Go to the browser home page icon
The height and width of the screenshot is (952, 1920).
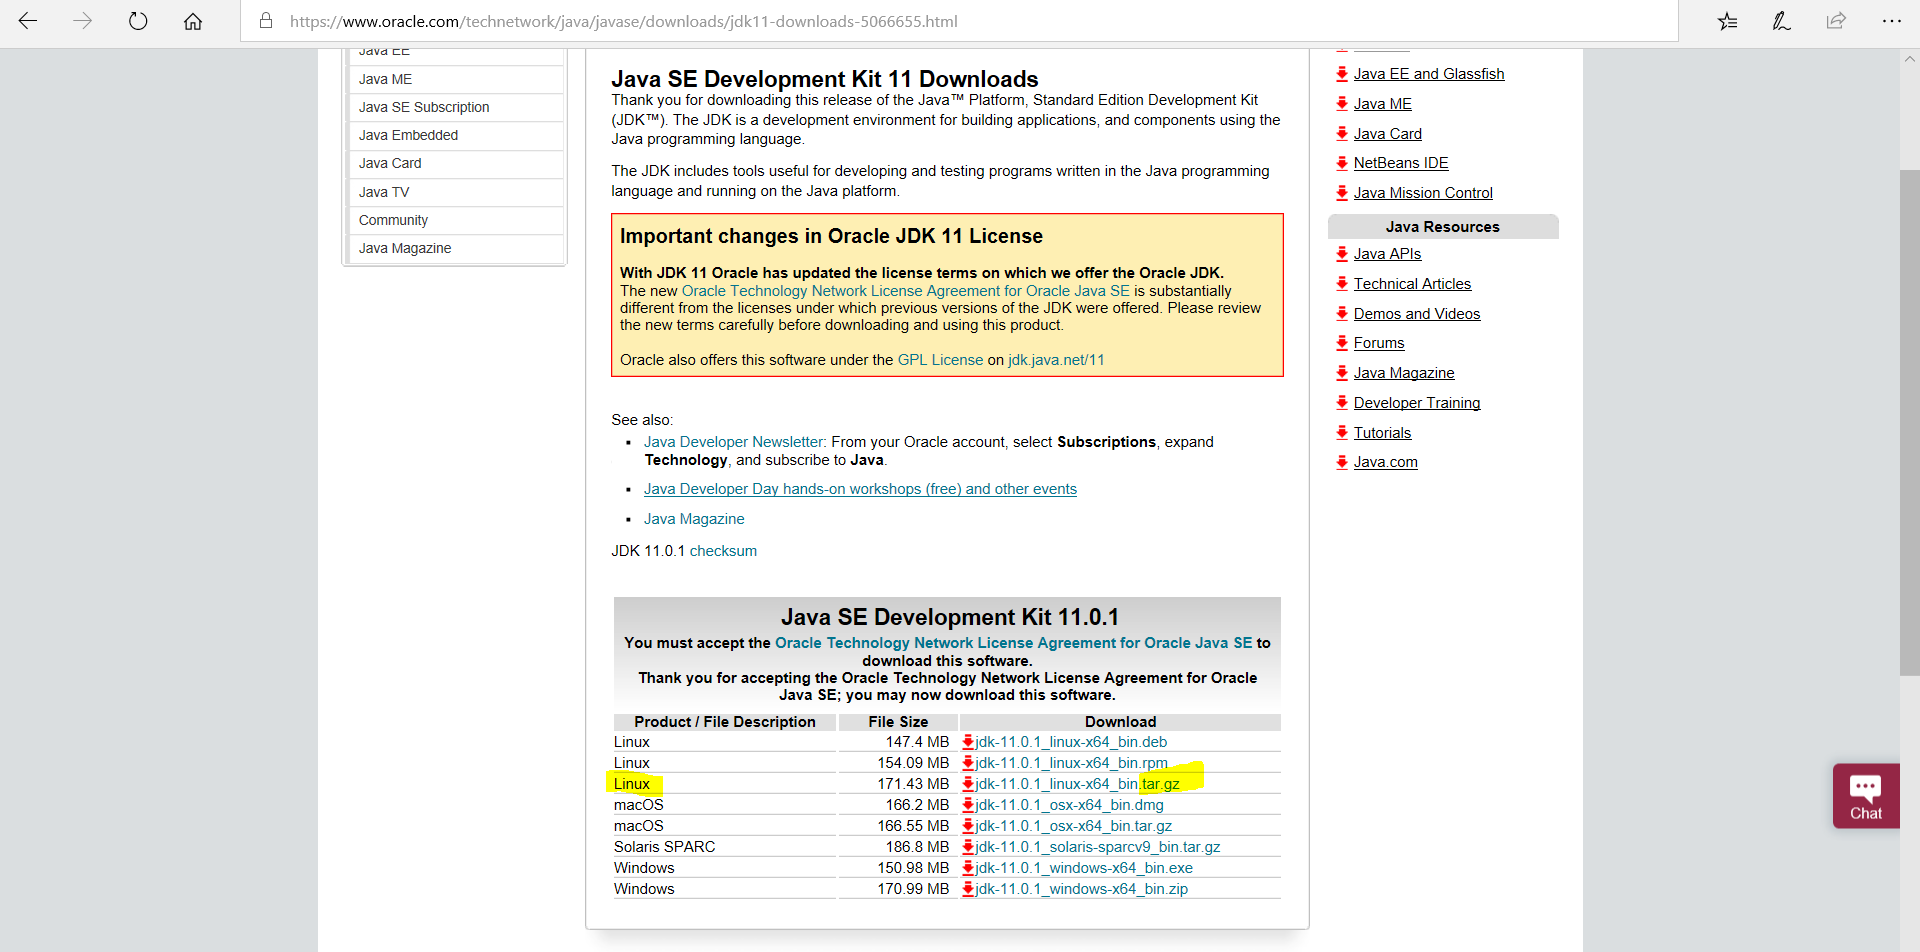pyautogui.click(x=193, y=21)
